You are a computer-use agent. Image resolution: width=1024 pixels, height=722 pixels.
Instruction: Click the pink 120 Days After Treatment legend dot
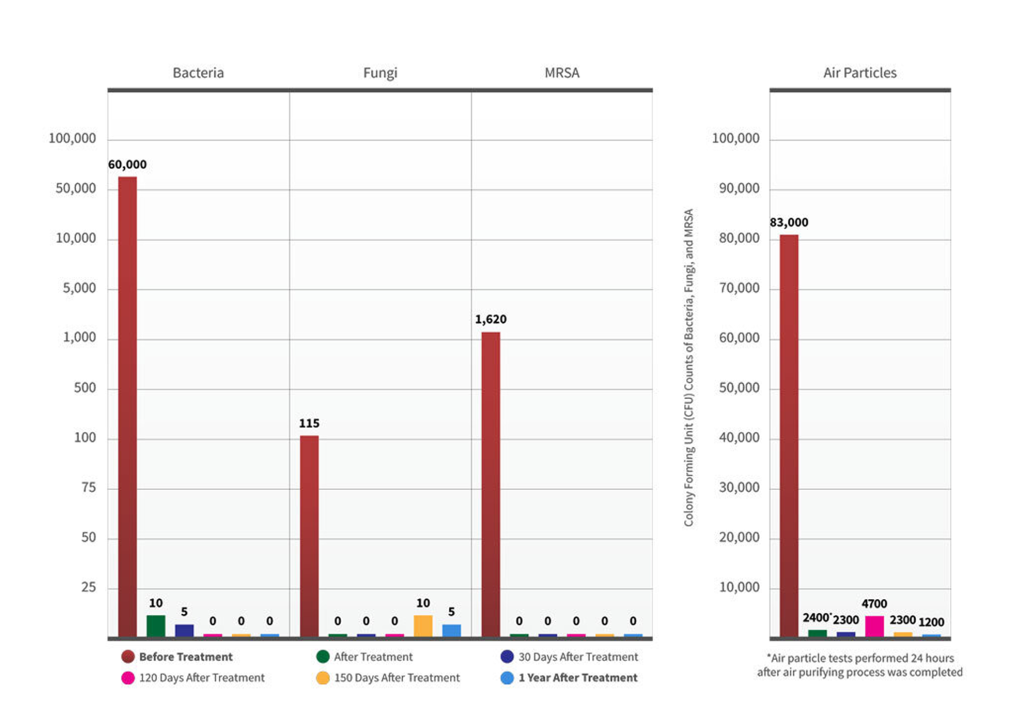(x=128, y=678)
